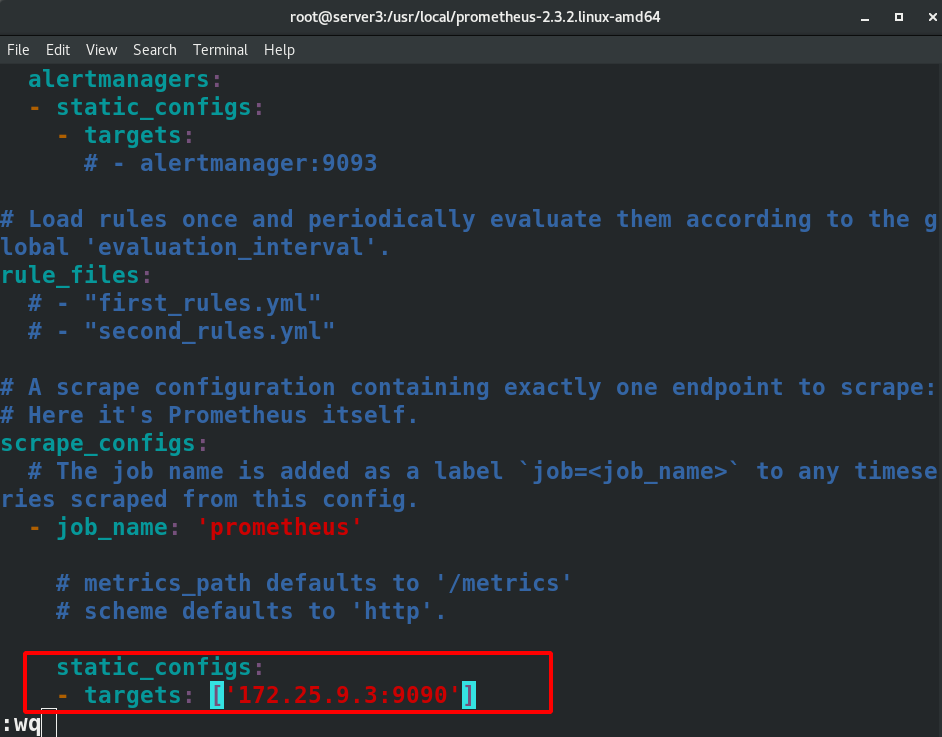Viewport: 942px width, 737px height.
Task: Click '# Here it's Prometheus itself.' comment
Action: [x=209, y=415]
